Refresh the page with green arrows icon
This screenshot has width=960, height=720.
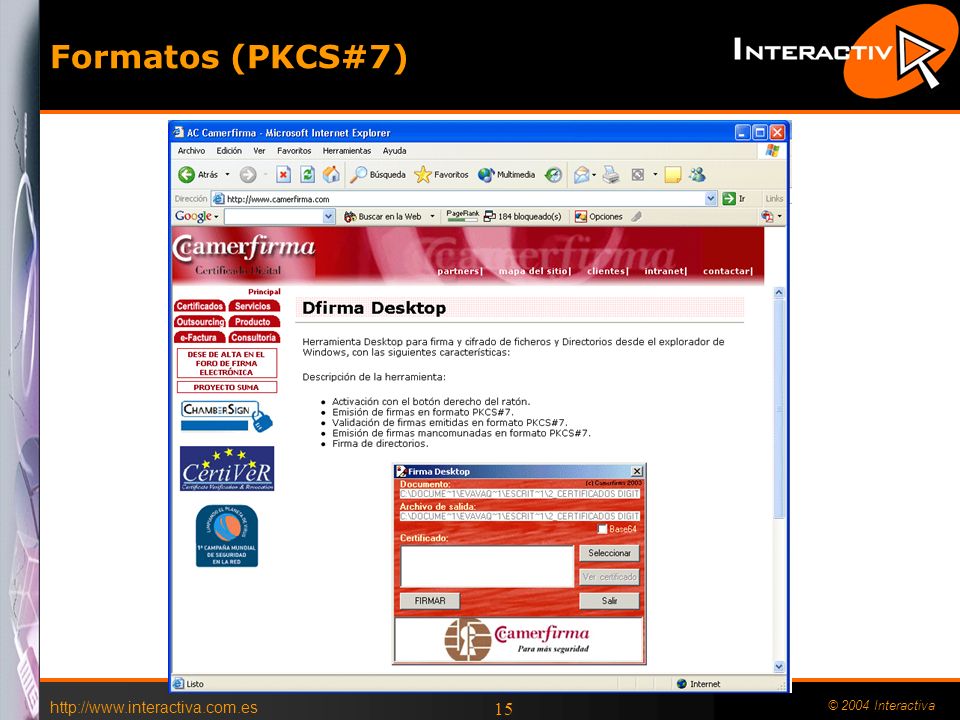(x=307, y=175)
